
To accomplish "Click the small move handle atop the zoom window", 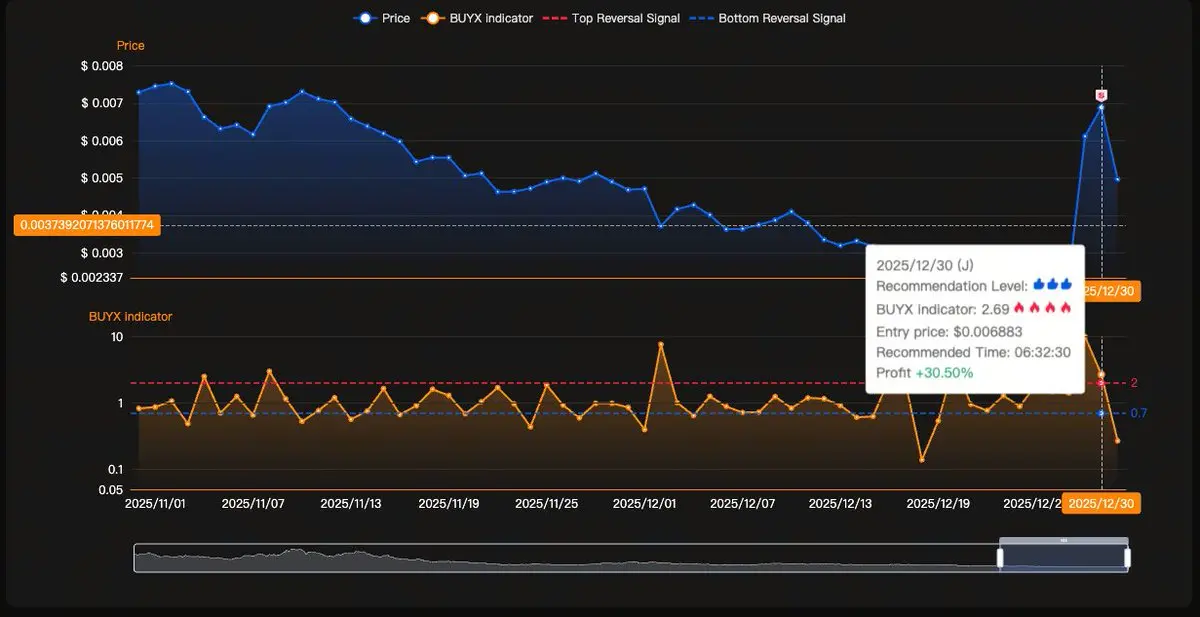I will 1063,540.
